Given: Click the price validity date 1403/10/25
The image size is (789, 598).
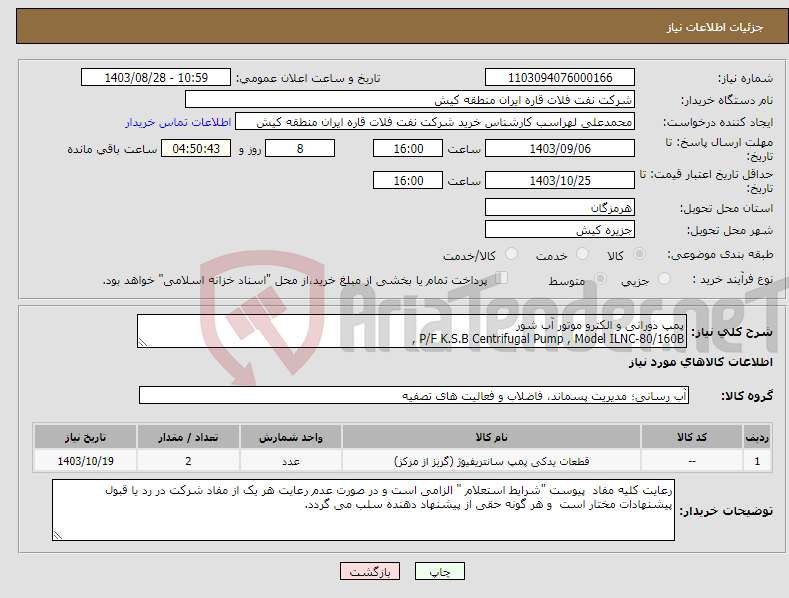Looking at the screenshot, I should pyautogui.click(x=560, y=180).
